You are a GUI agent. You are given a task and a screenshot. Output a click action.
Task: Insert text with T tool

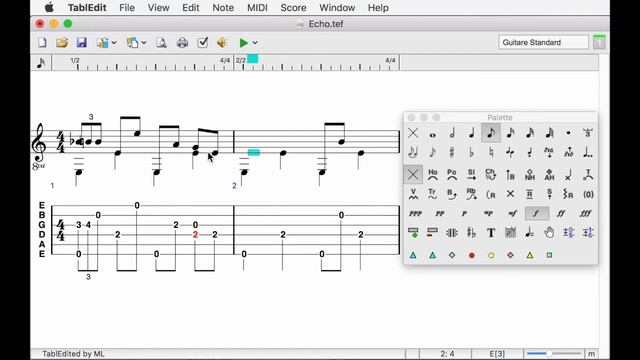tap(491, 233)
